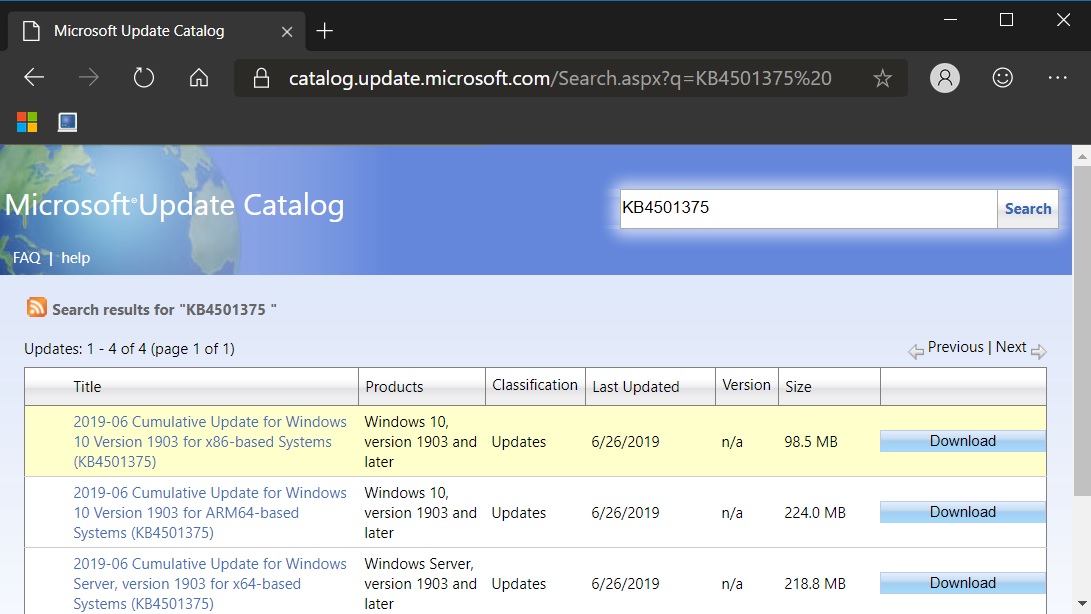Open the Microsoft logo bookmark
1091x614 pixels.
click(x=27, y=122)
